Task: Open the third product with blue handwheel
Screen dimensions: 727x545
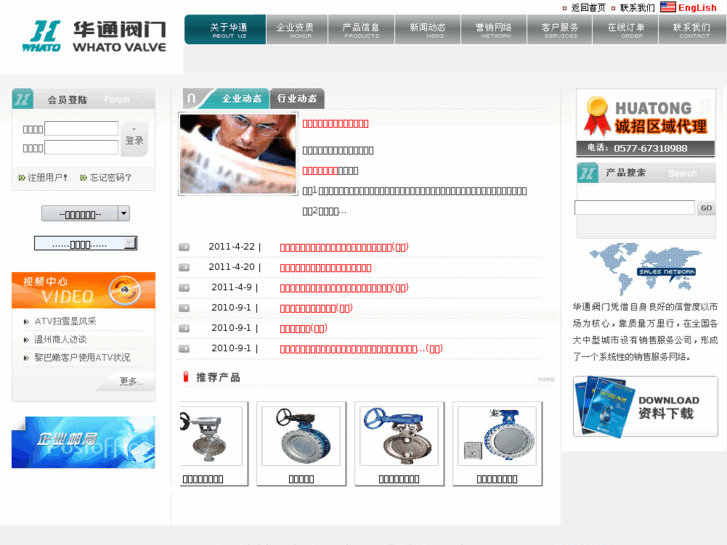Action: click(x=399, y=444)
